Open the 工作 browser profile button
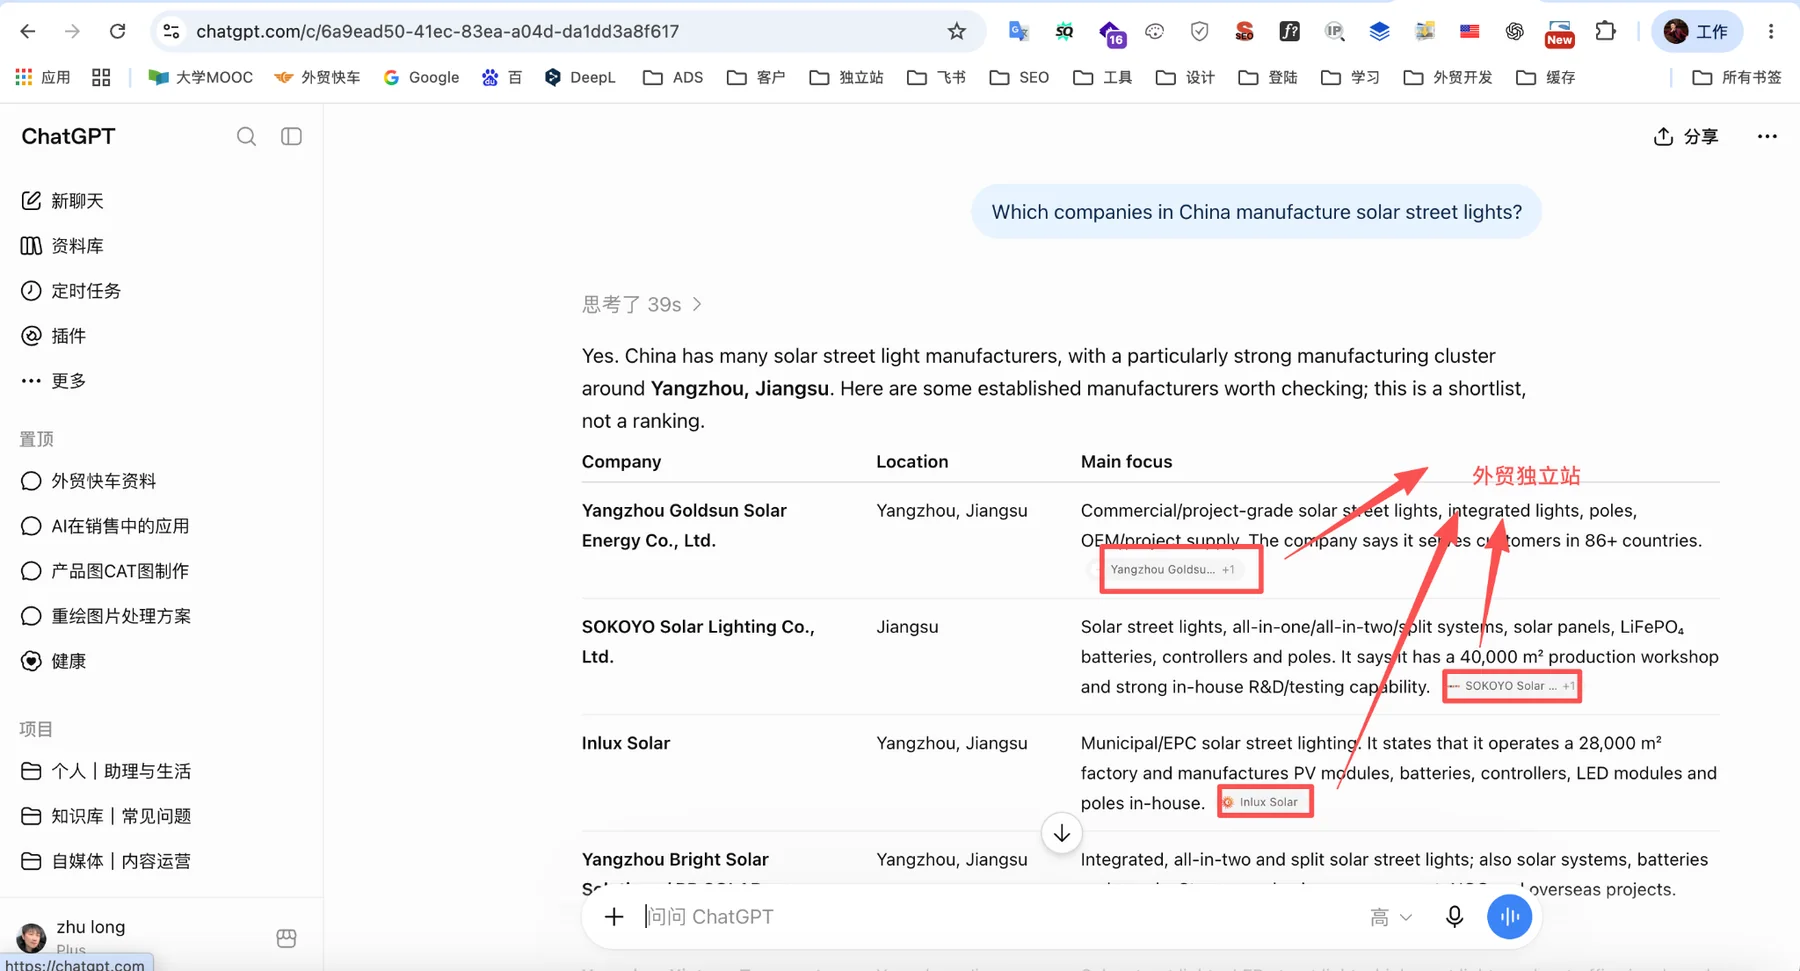The width and height of the screenshot is (1800, 971). point(1697,31)
